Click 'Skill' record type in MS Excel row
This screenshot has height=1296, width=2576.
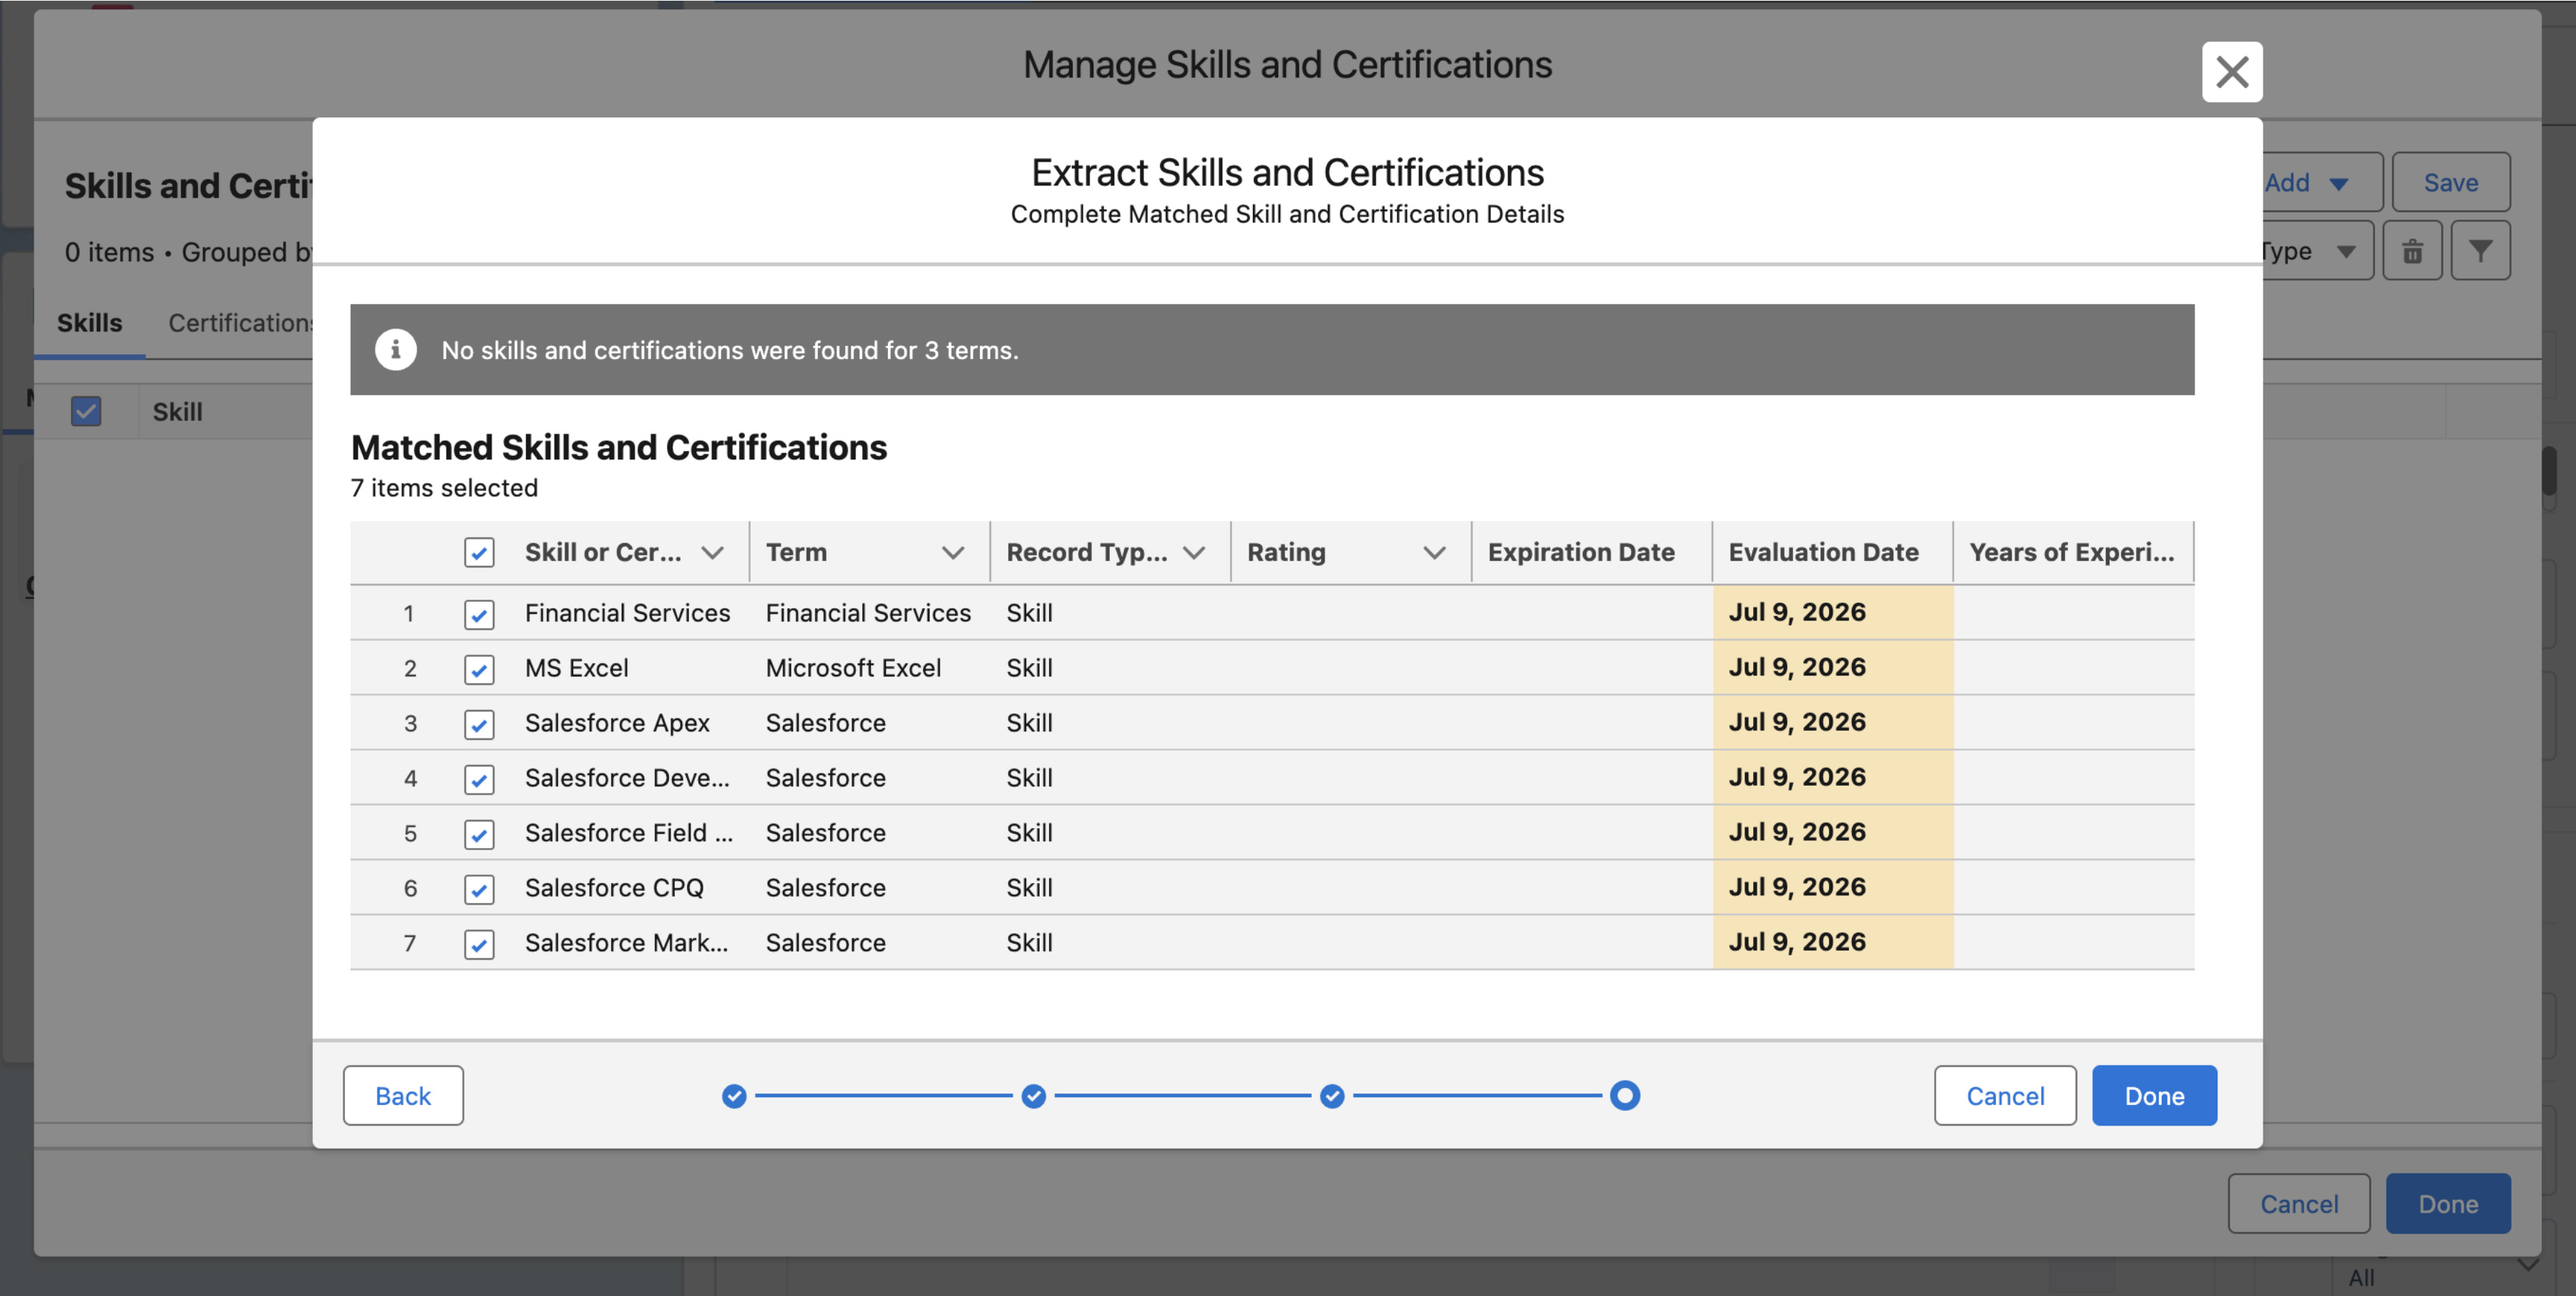click(1029, 668)
